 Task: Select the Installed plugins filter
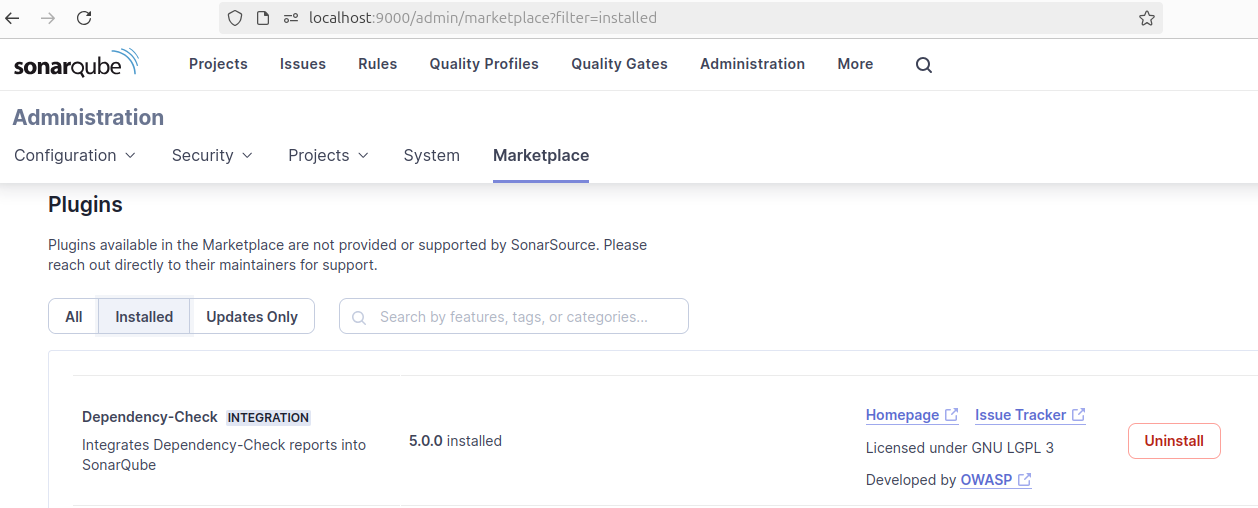click(x=144, y=317)
